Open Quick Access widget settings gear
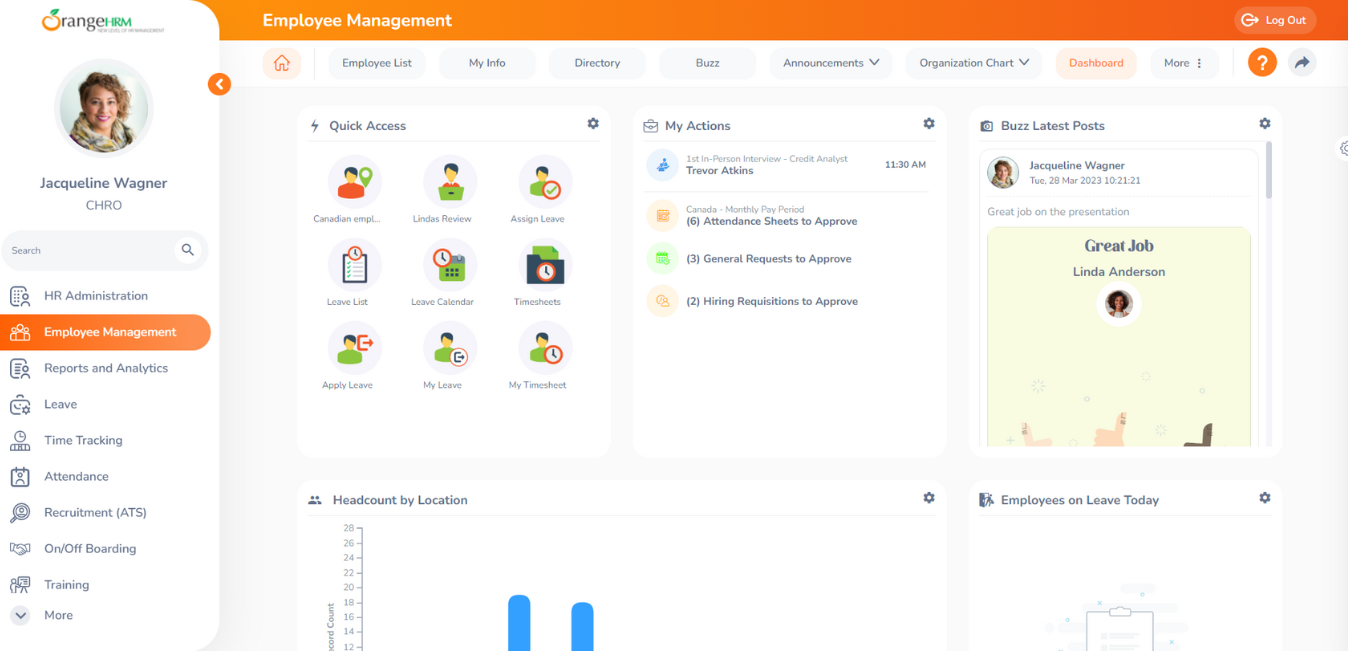The width and height of the screenshot is (1348, 651). tap(593, 123)
